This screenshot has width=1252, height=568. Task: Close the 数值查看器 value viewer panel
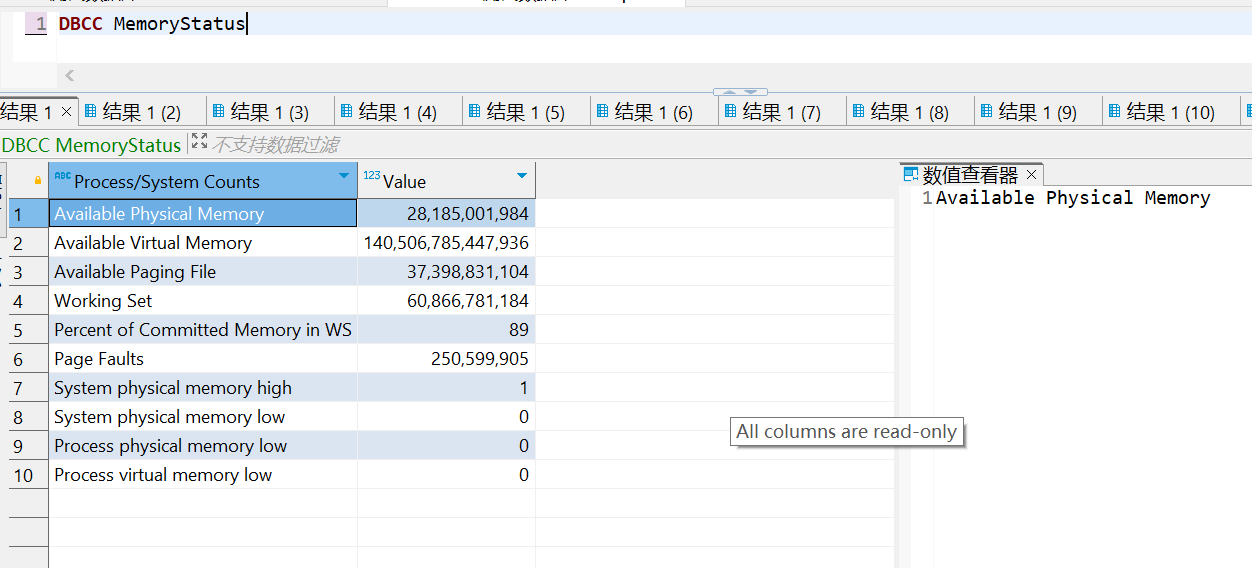coord(1032,175)
